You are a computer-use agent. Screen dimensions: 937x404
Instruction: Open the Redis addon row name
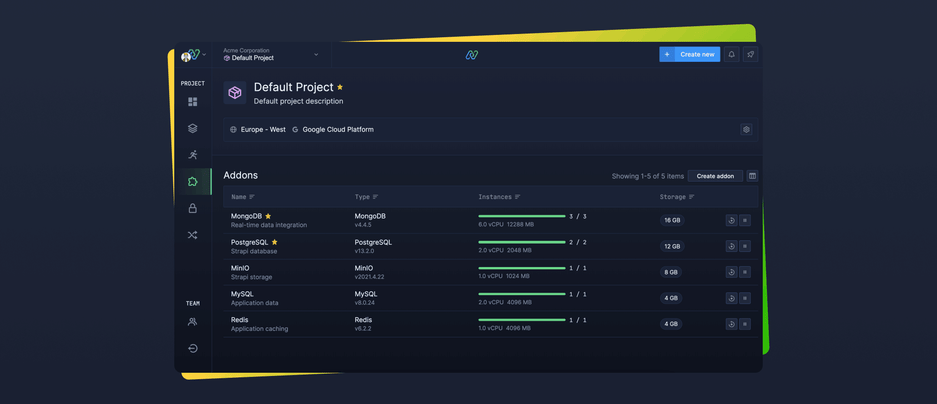tap(240, 320)
